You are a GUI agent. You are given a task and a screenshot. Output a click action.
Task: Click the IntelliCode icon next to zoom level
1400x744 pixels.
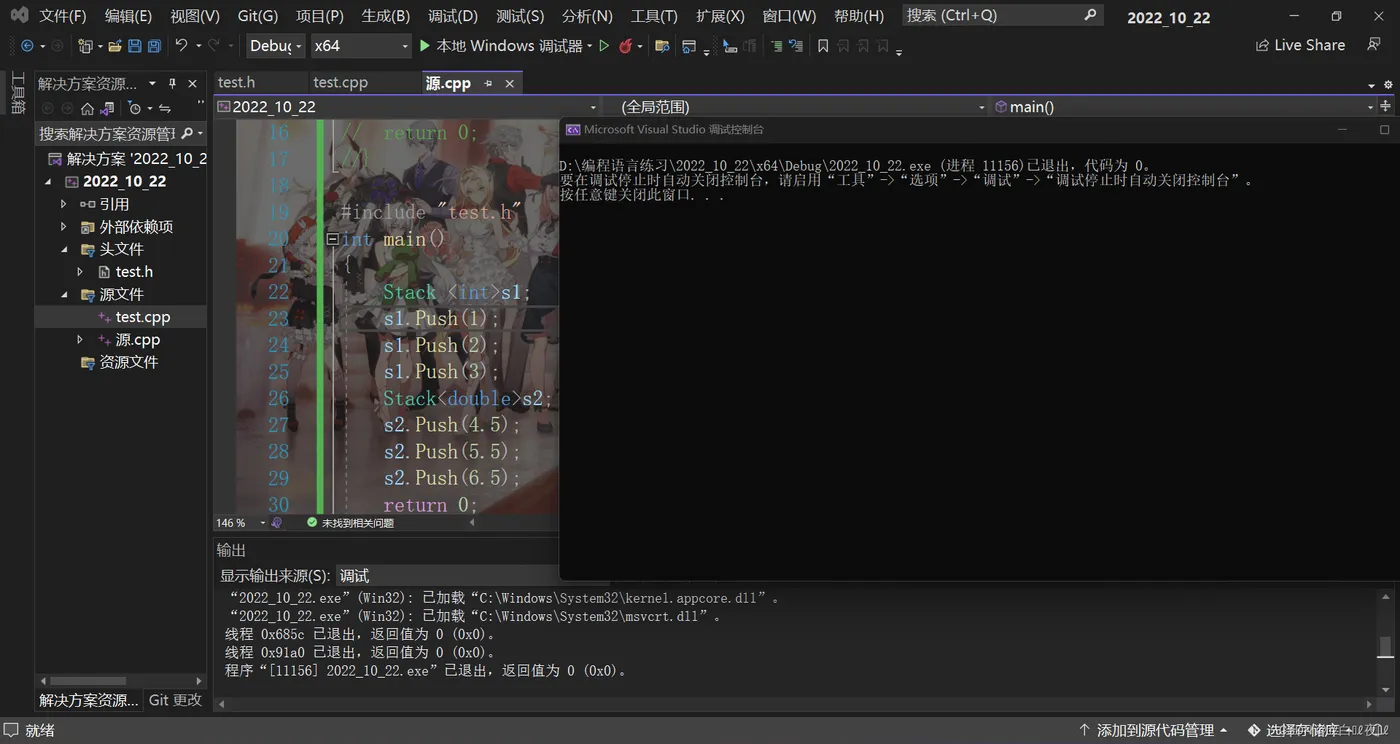point(277,523)
